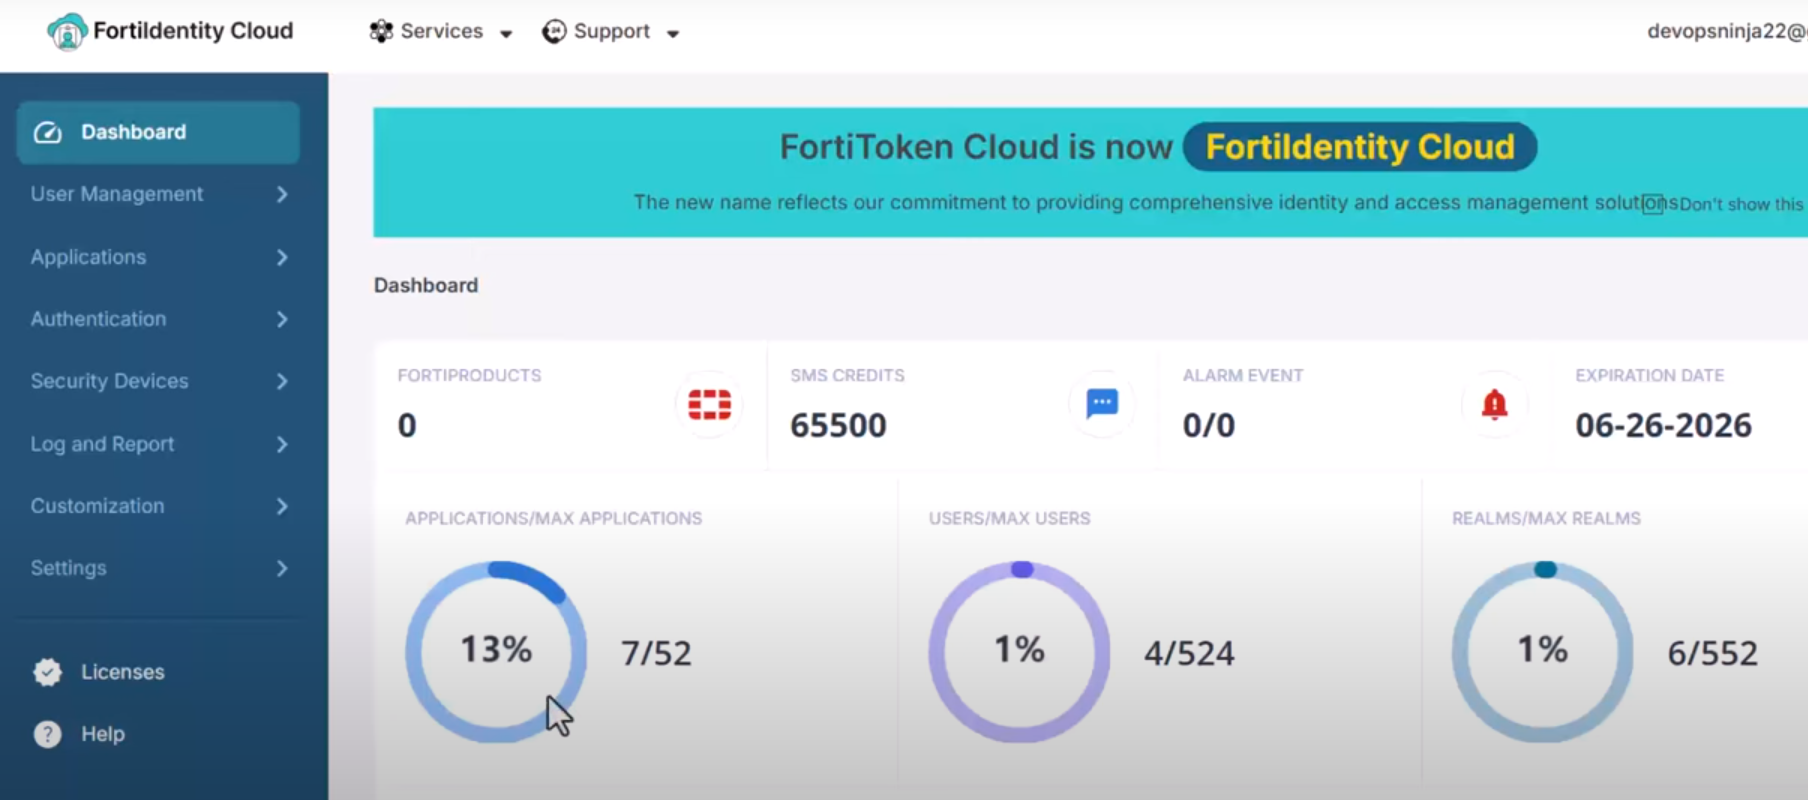
Task: Click the 6/552 realms count
Action: [x=1712, y=653]
